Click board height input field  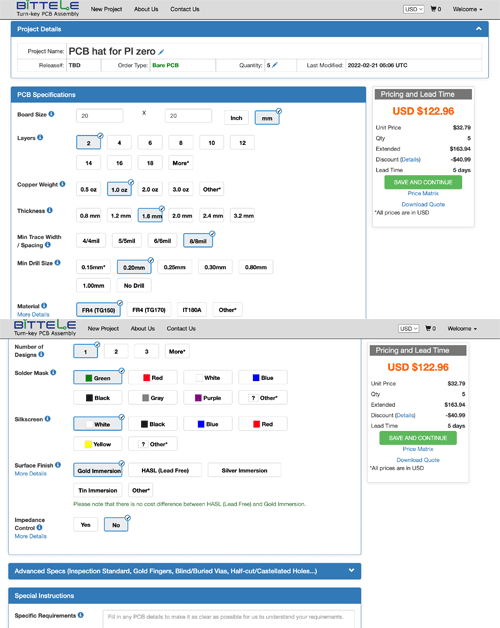(x=188, y=116)
